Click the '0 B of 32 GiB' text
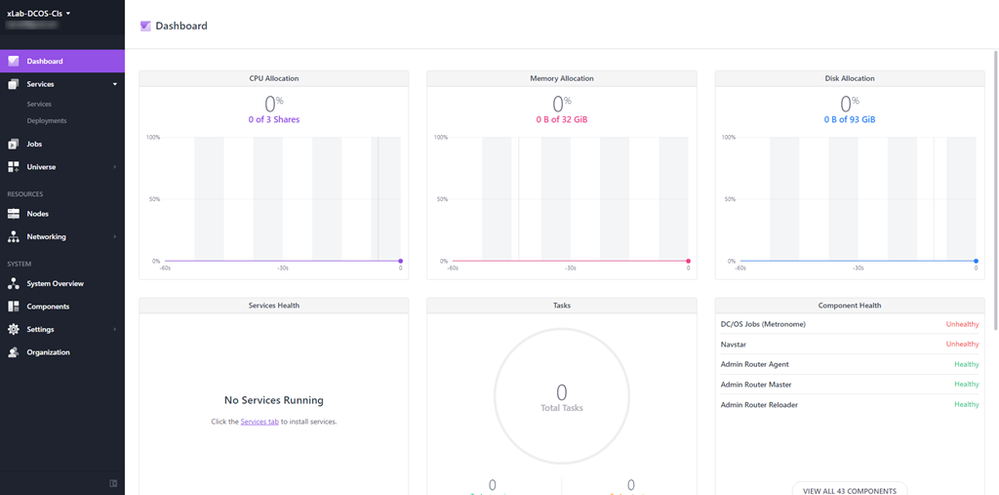Viewport: 999px width, 495px height. tap(562, 119)
